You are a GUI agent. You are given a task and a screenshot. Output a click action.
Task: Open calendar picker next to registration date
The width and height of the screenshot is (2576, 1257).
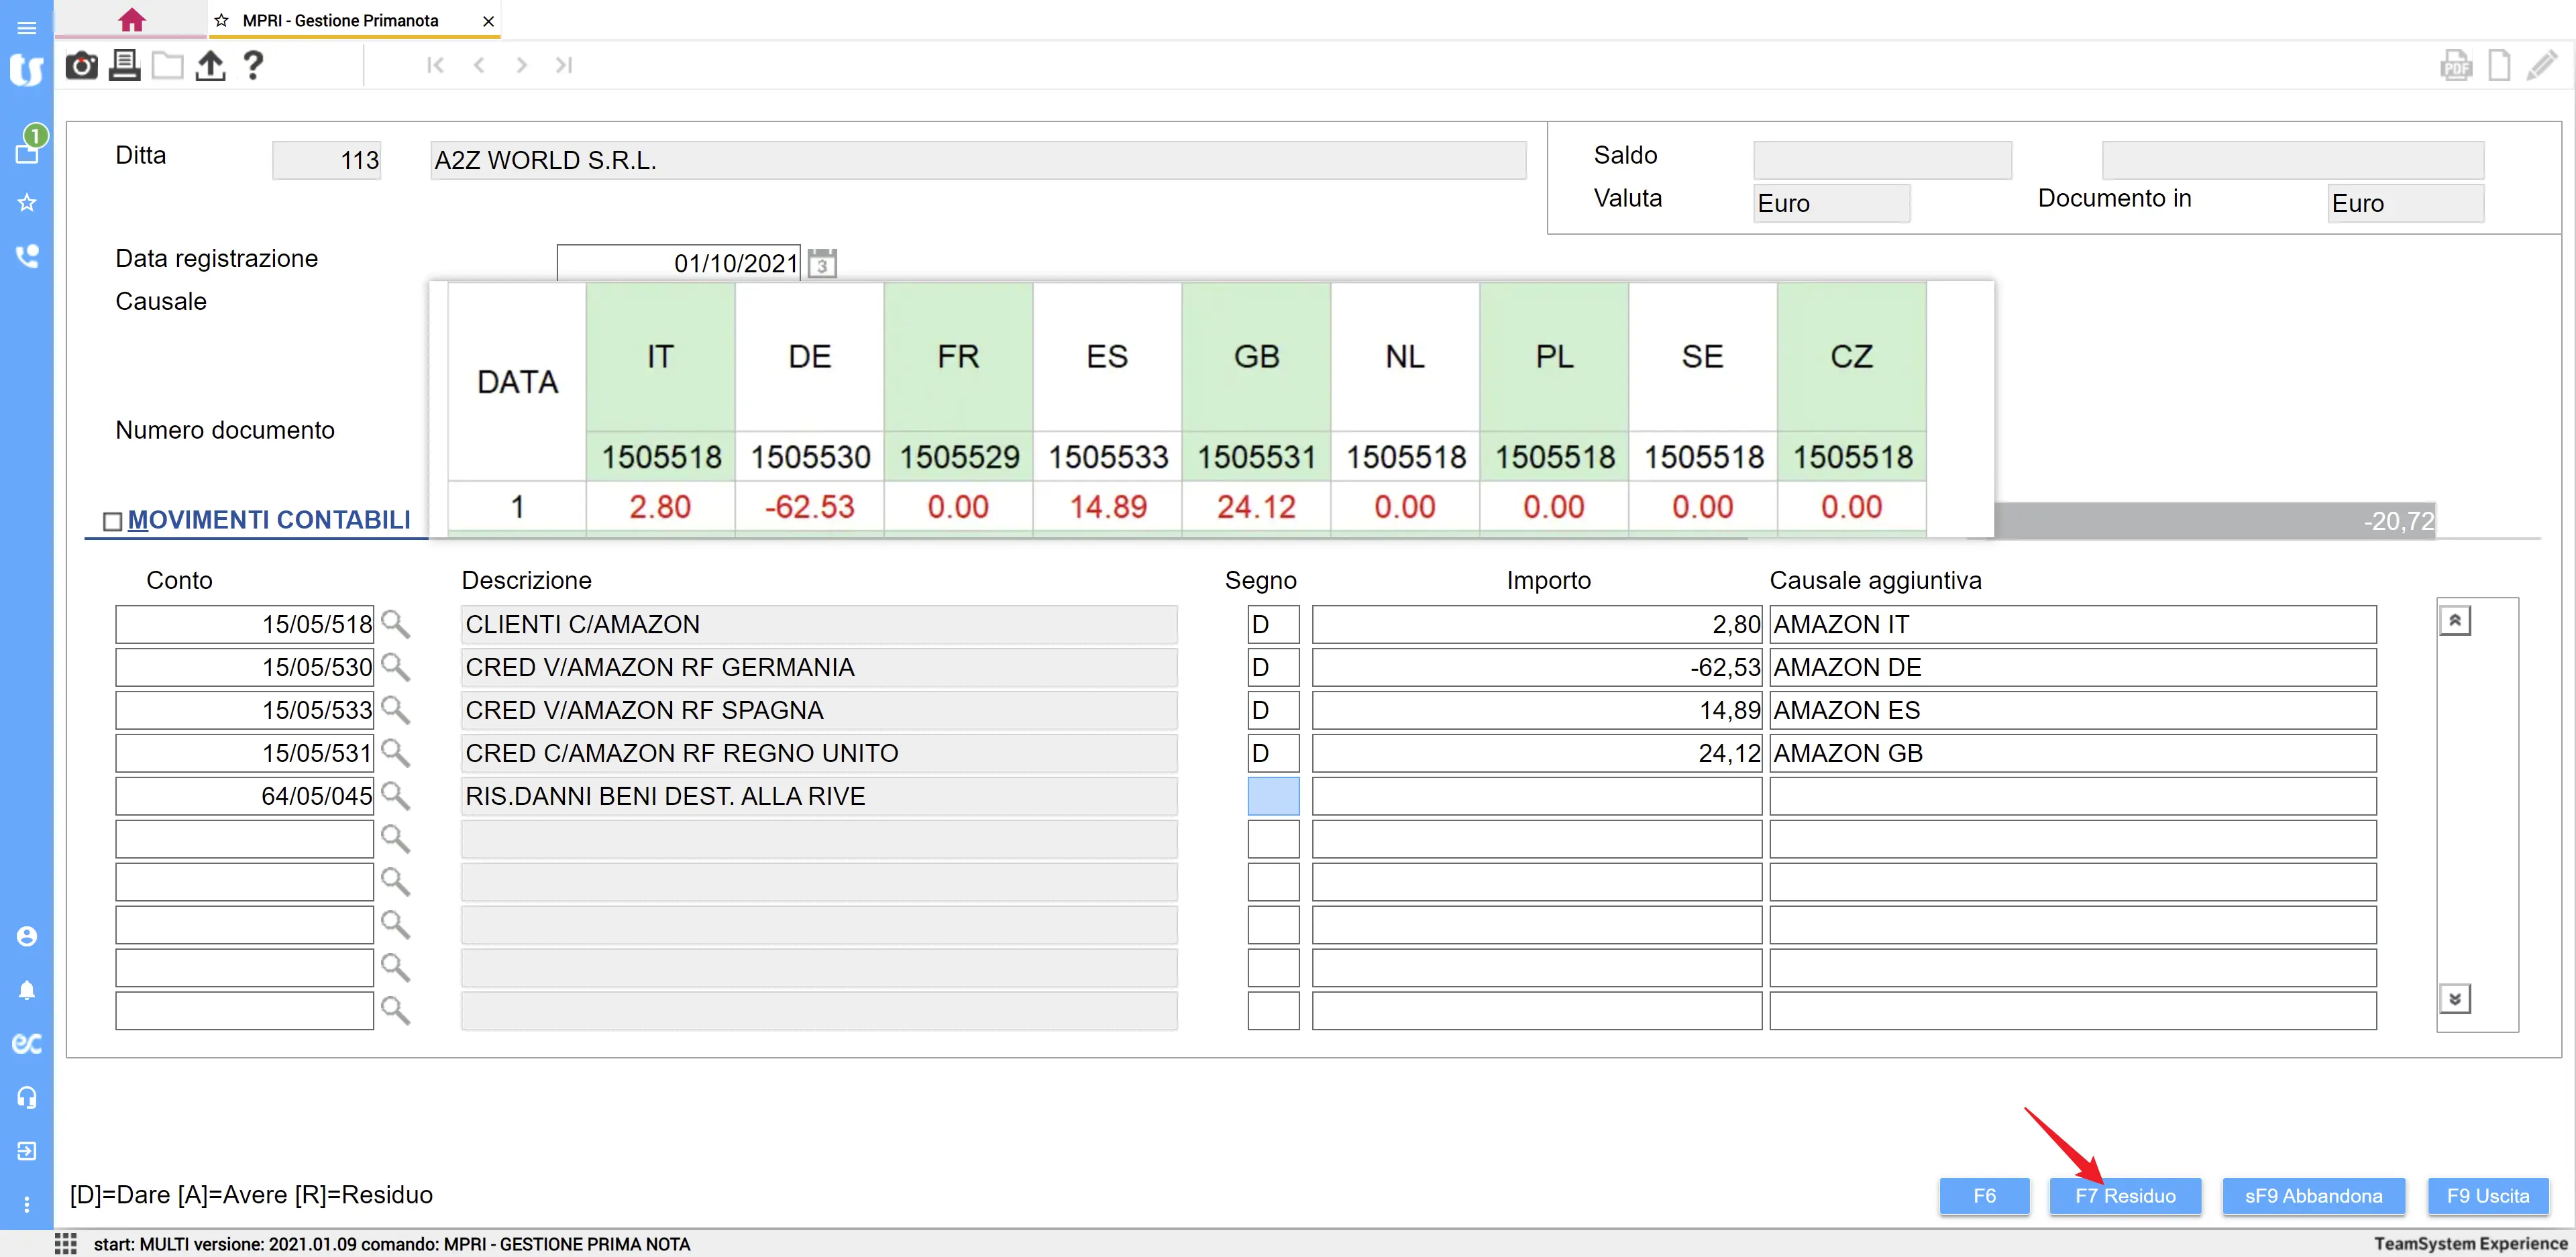click(x=822, y=264)
